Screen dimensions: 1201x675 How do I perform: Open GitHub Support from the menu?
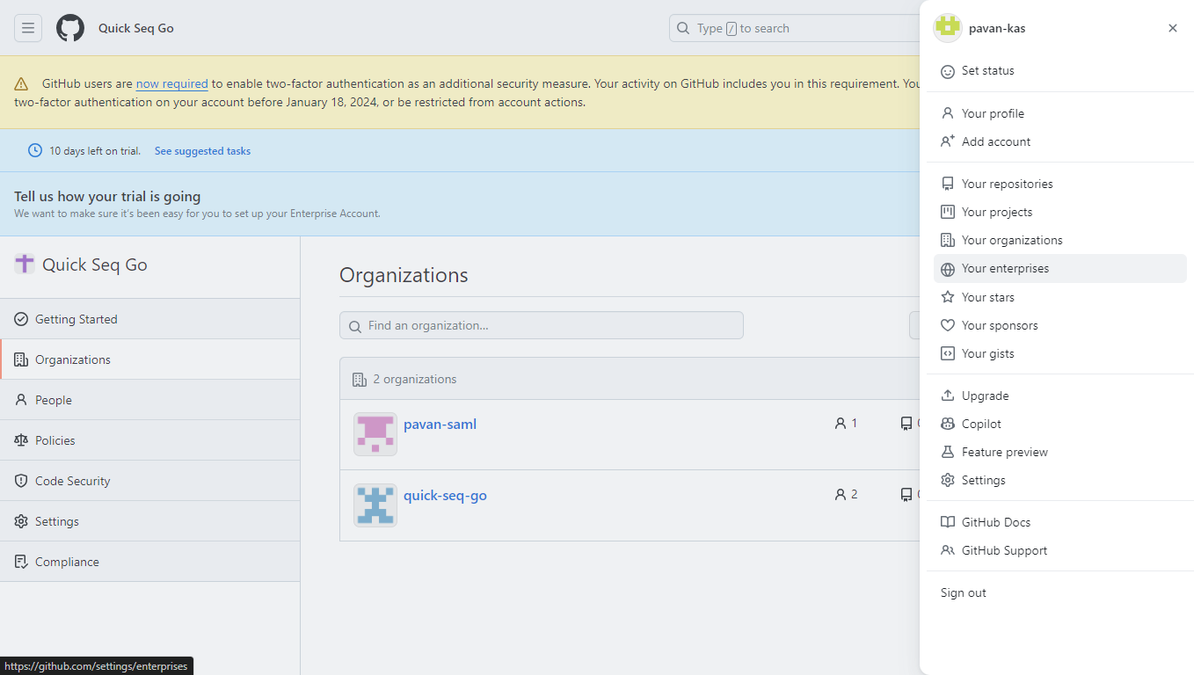point(1060,551)
